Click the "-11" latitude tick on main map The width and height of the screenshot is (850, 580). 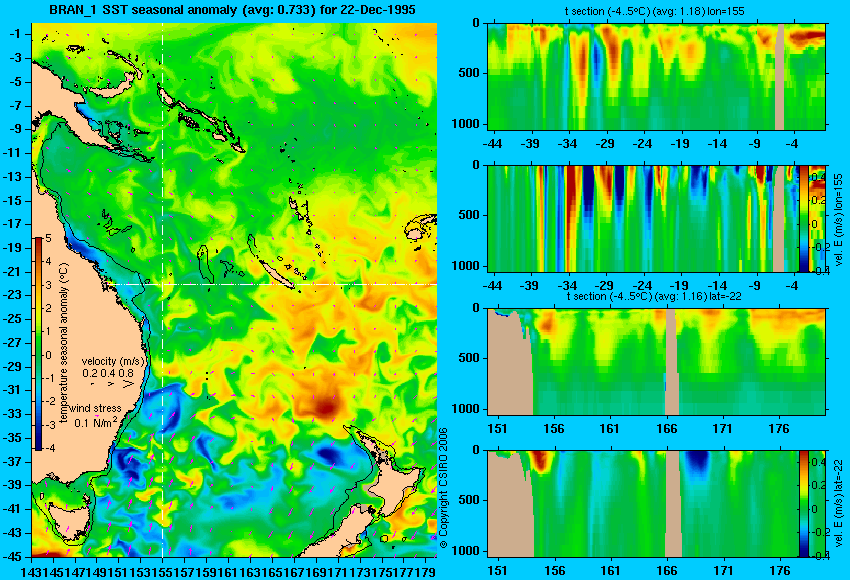pos(12,152)
